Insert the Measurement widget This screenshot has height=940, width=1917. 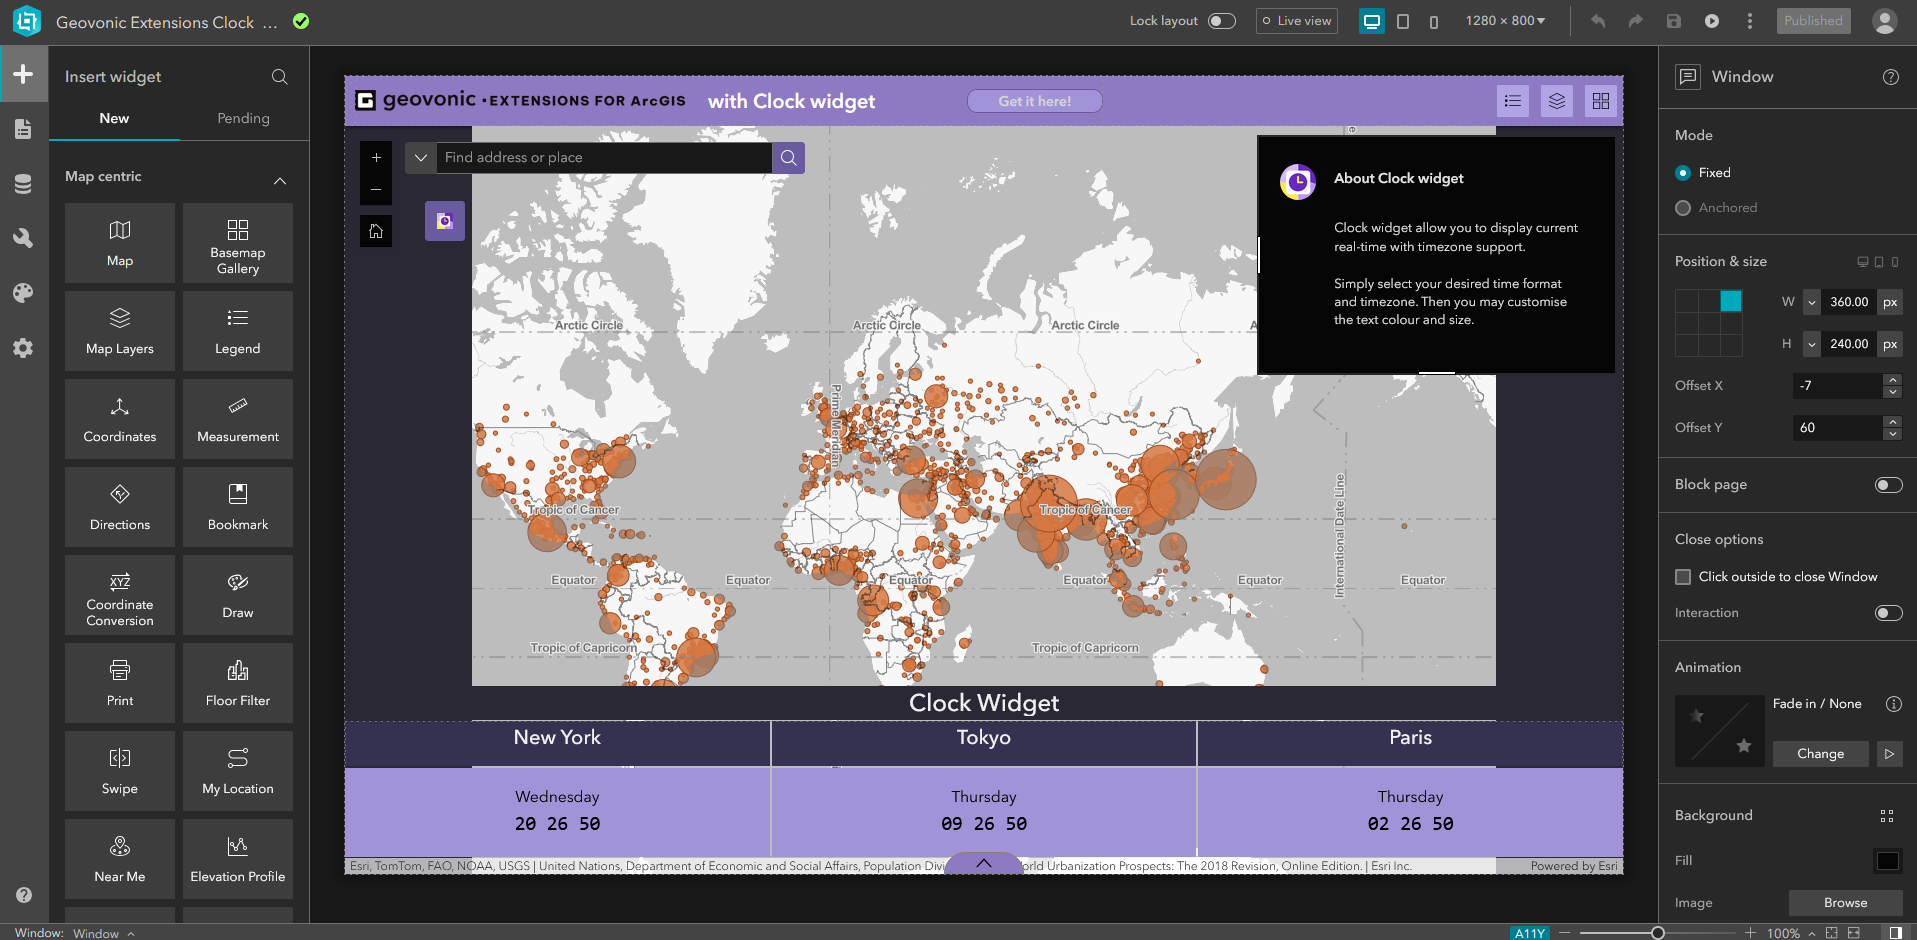pos(238,419)
